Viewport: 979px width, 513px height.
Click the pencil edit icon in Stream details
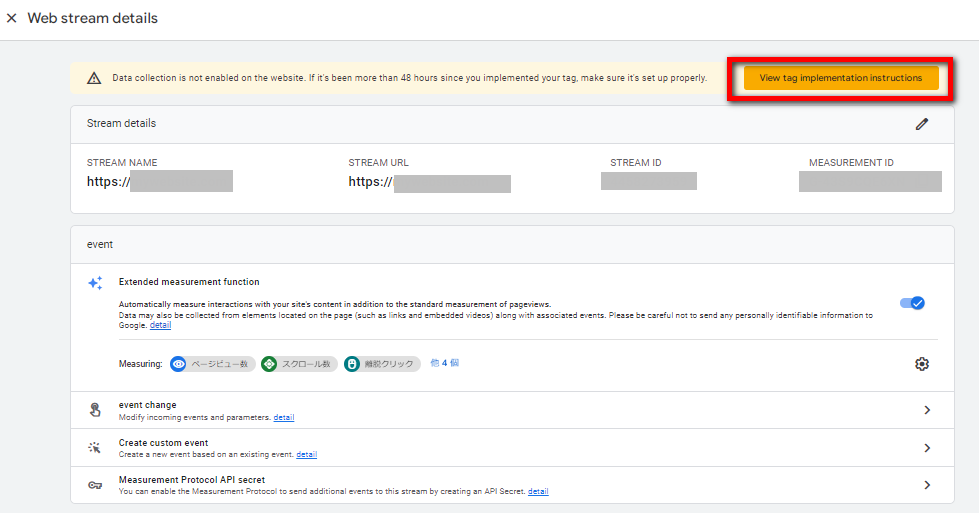click(921, 124)
